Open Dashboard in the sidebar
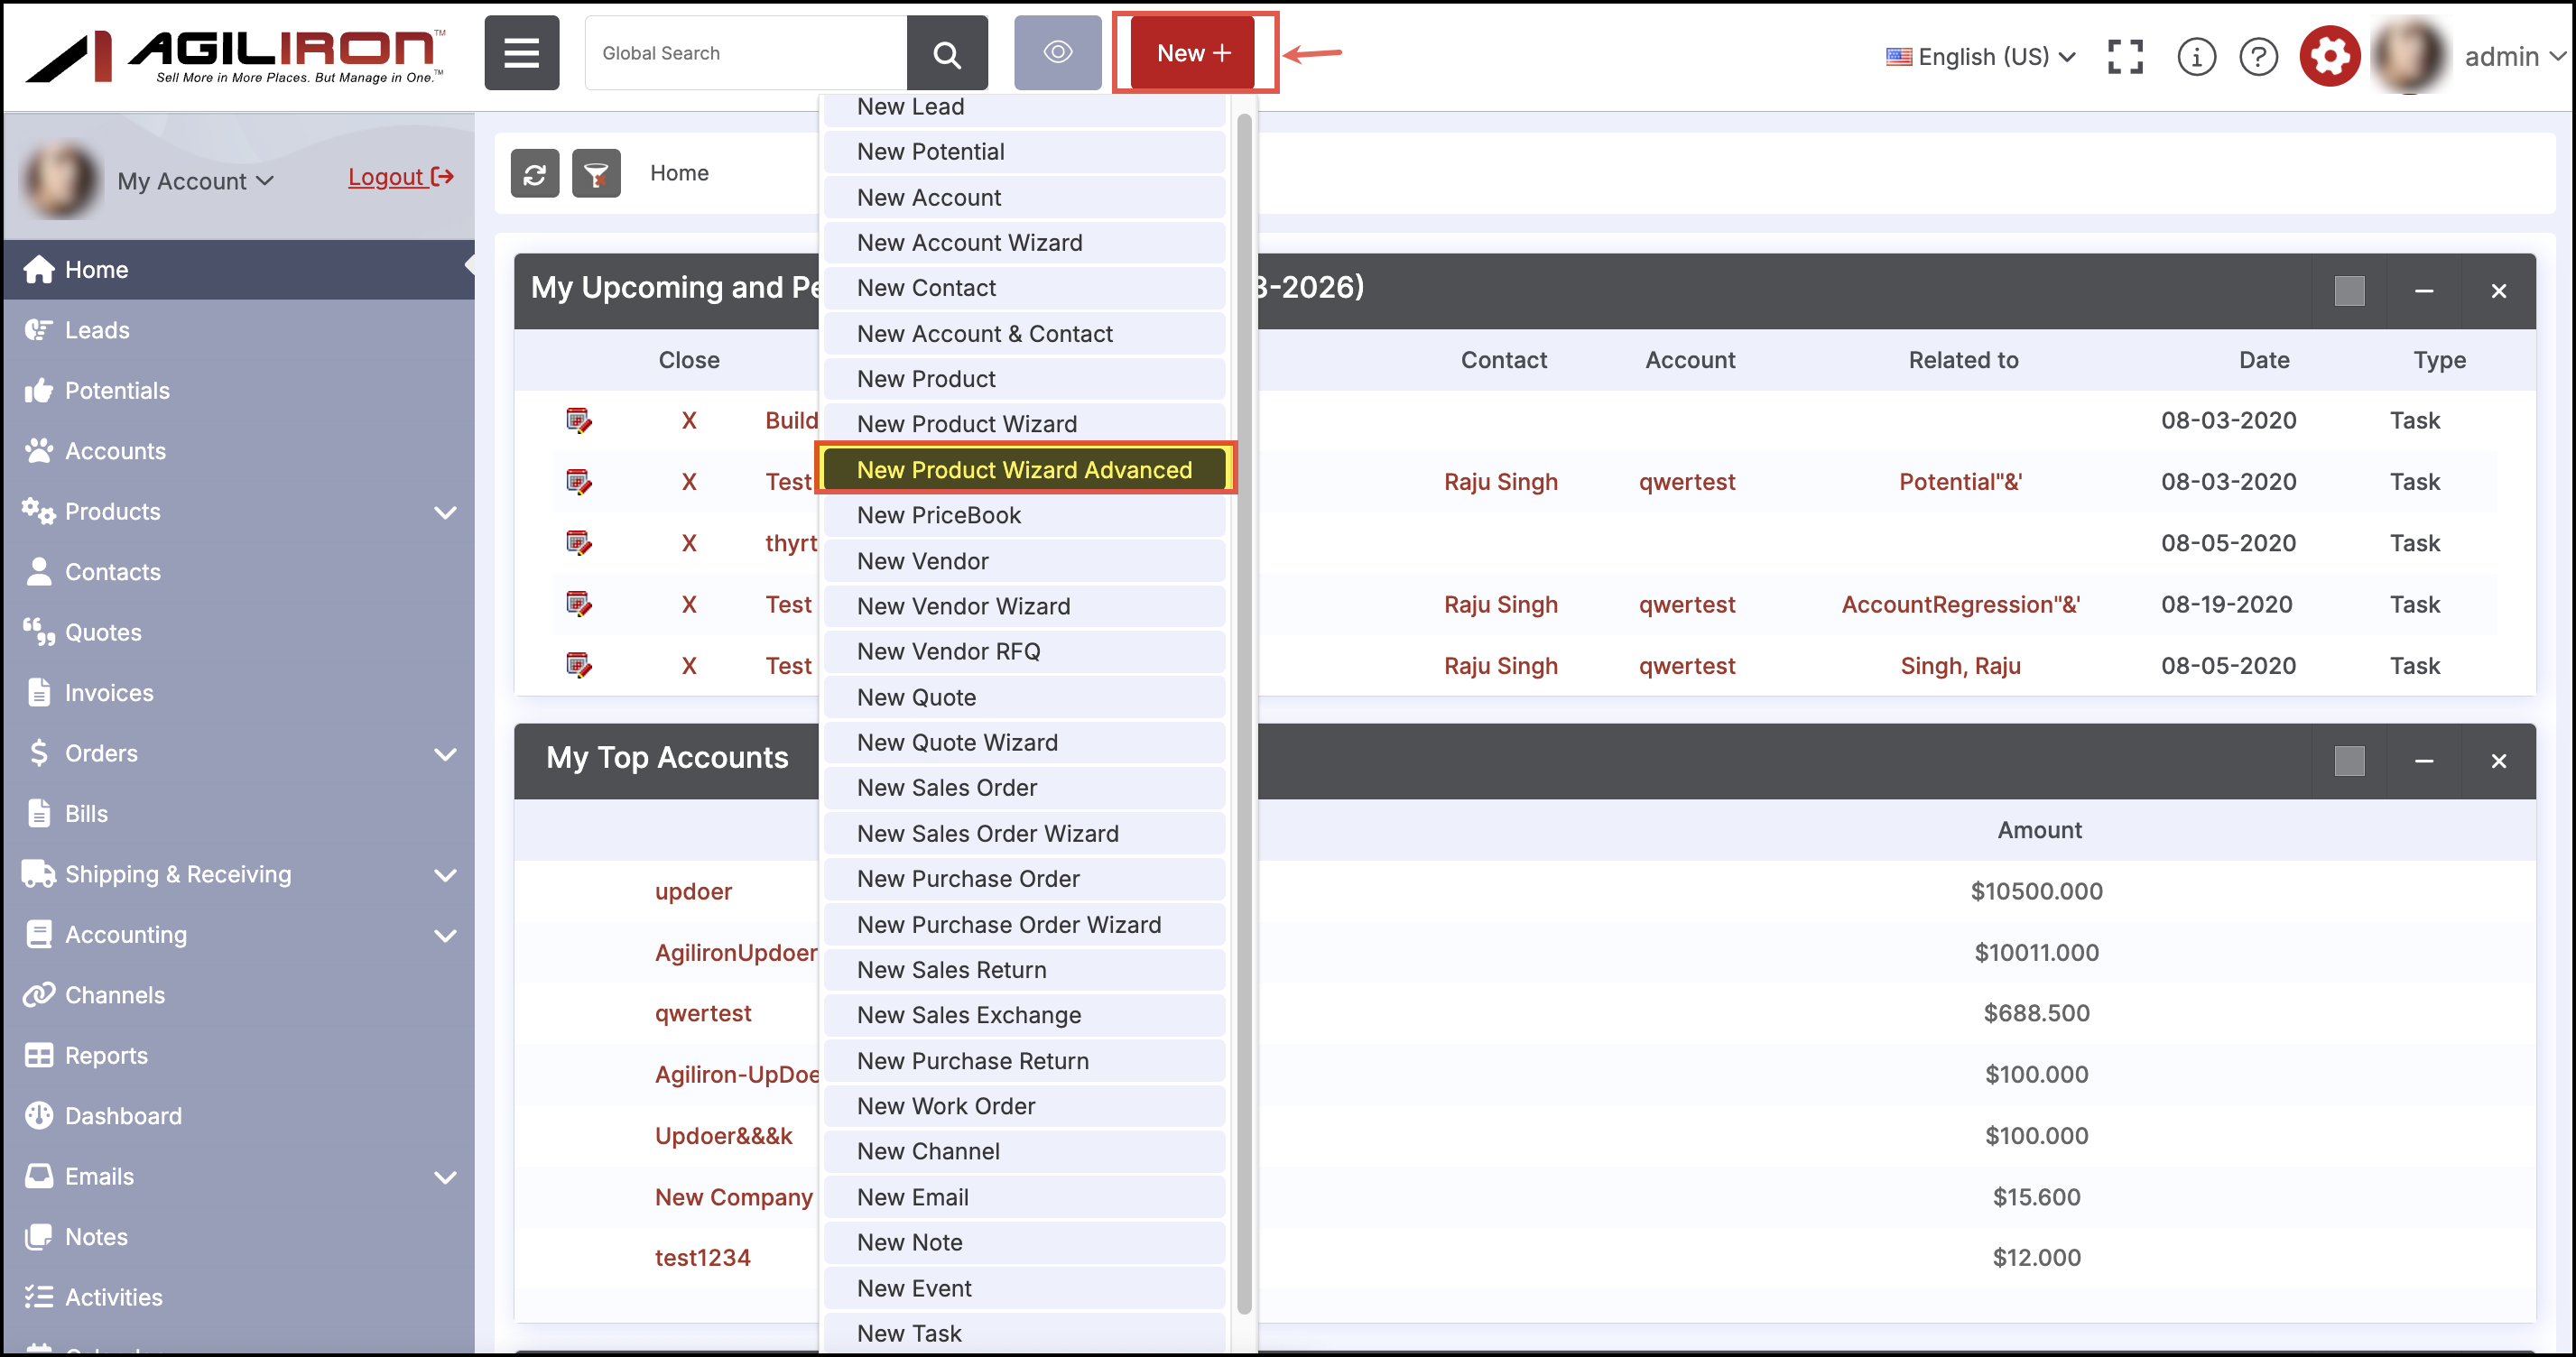2576x1357 pixels. 238,1116
